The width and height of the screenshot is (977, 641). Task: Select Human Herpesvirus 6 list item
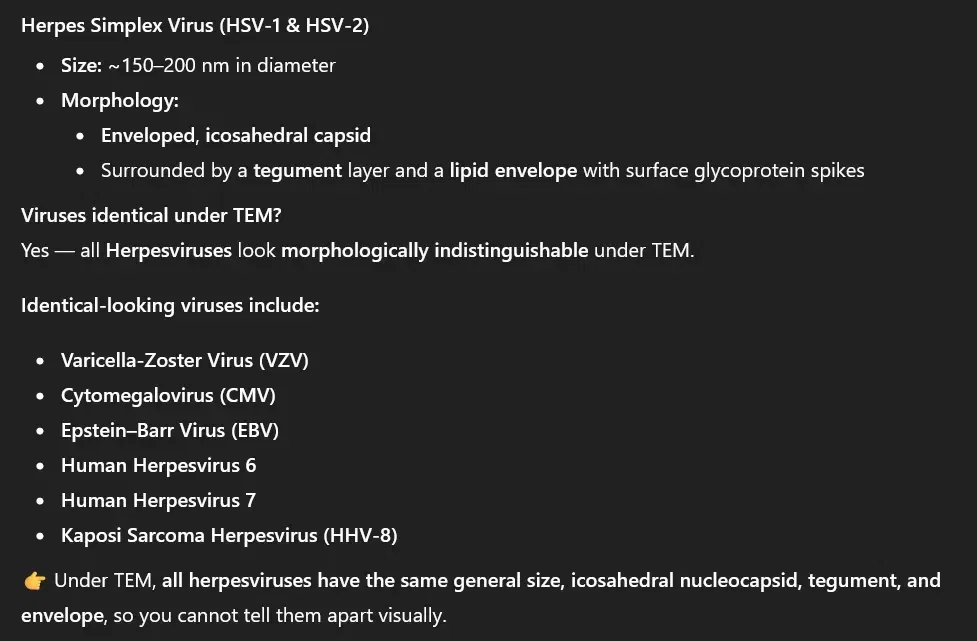158,465
